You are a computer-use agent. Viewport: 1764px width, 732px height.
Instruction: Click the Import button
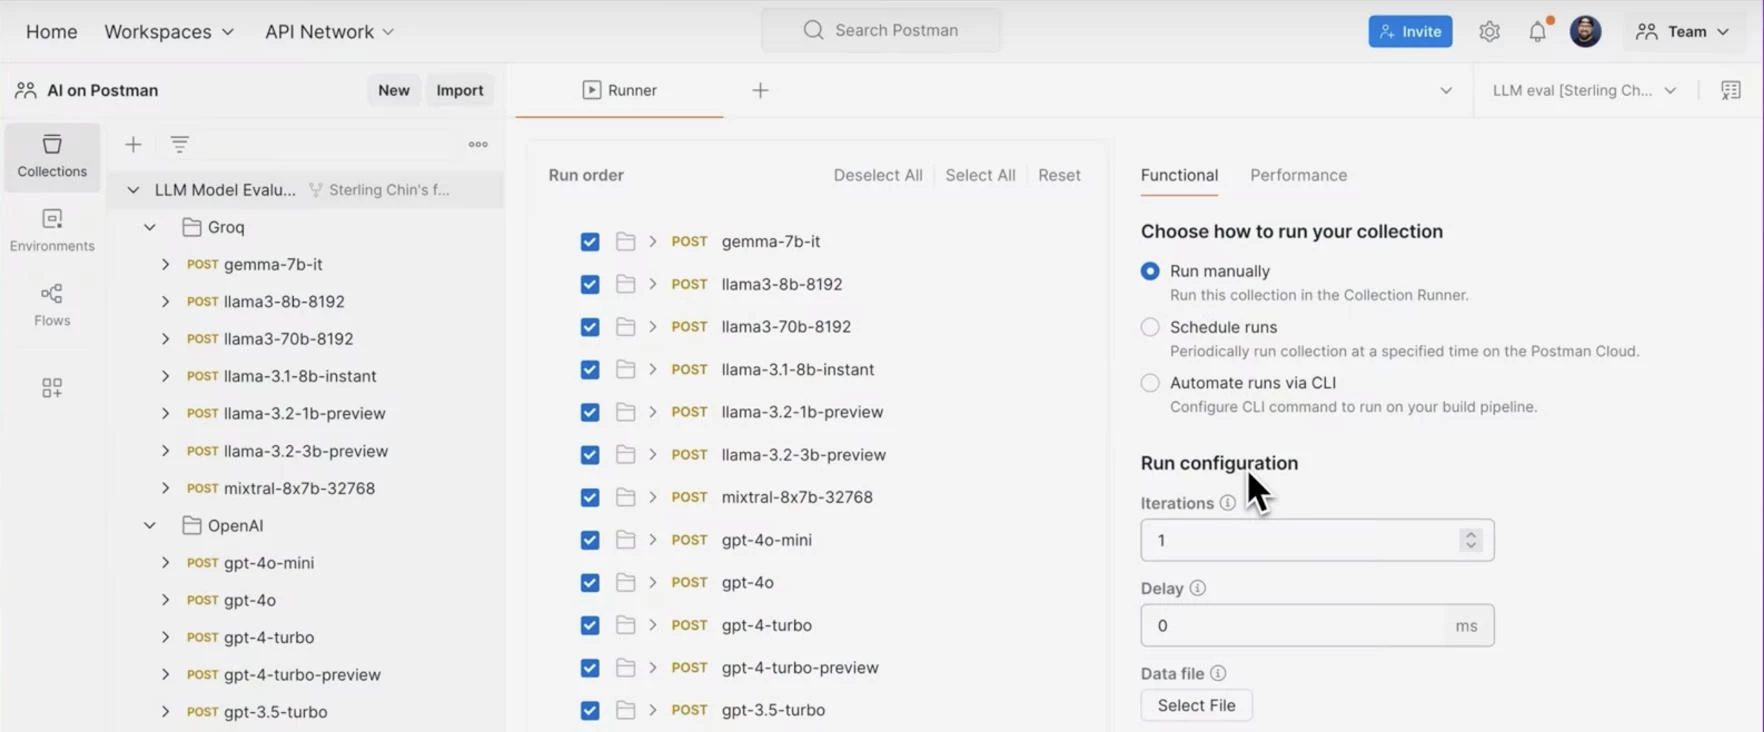pyautogui.click(x=459, y=90)
